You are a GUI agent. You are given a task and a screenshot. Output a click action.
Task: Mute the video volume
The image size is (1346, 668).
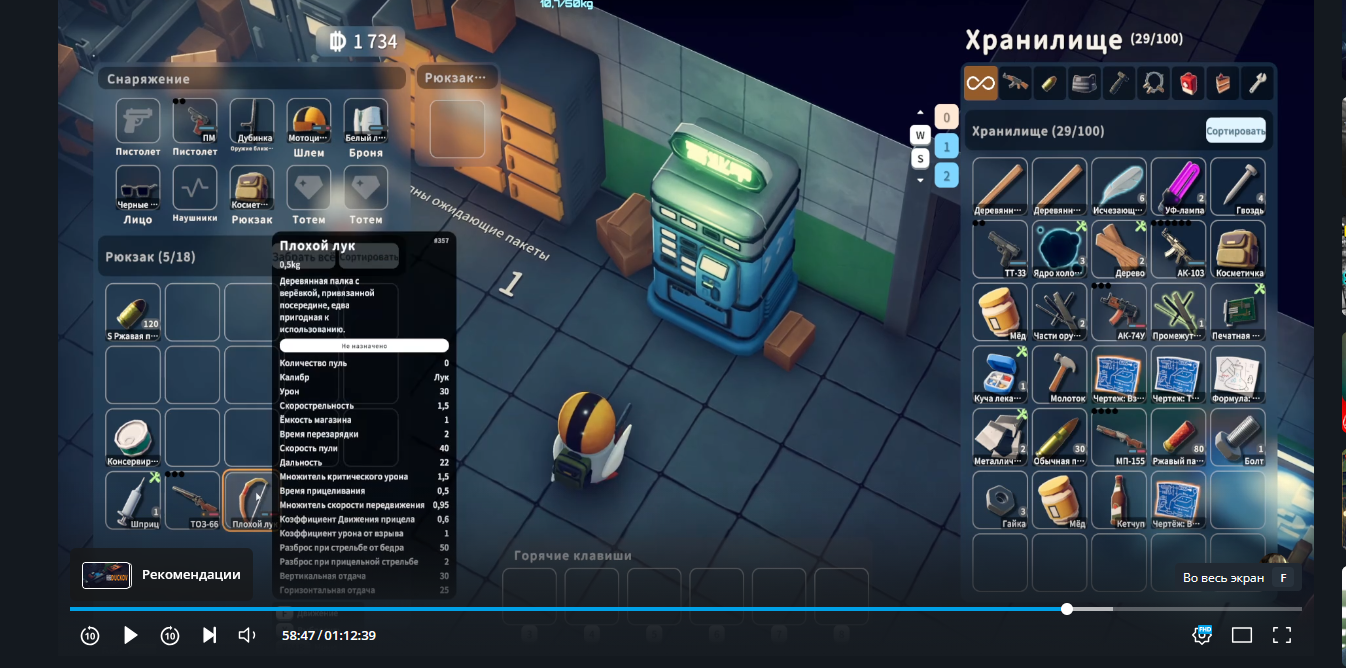(x=247, y=635)
